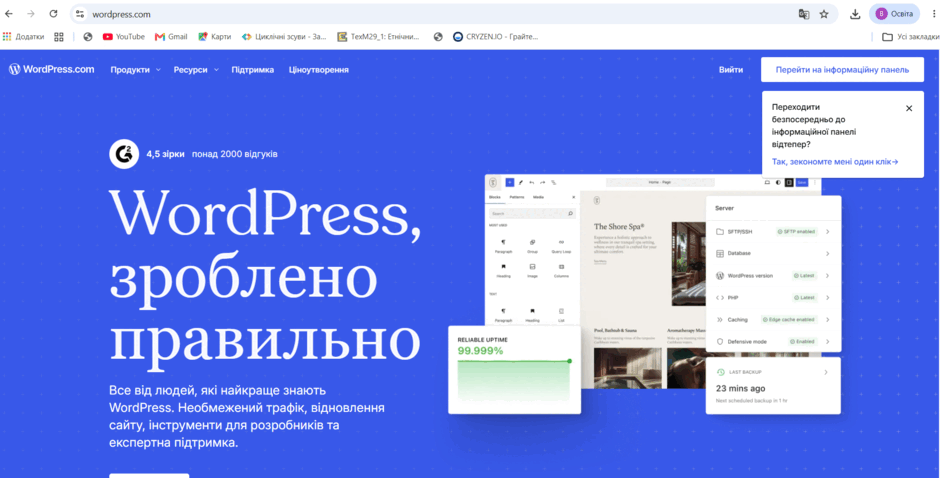Expand the Ресурси menu
The image size is (940, 478).
(196, 70)
